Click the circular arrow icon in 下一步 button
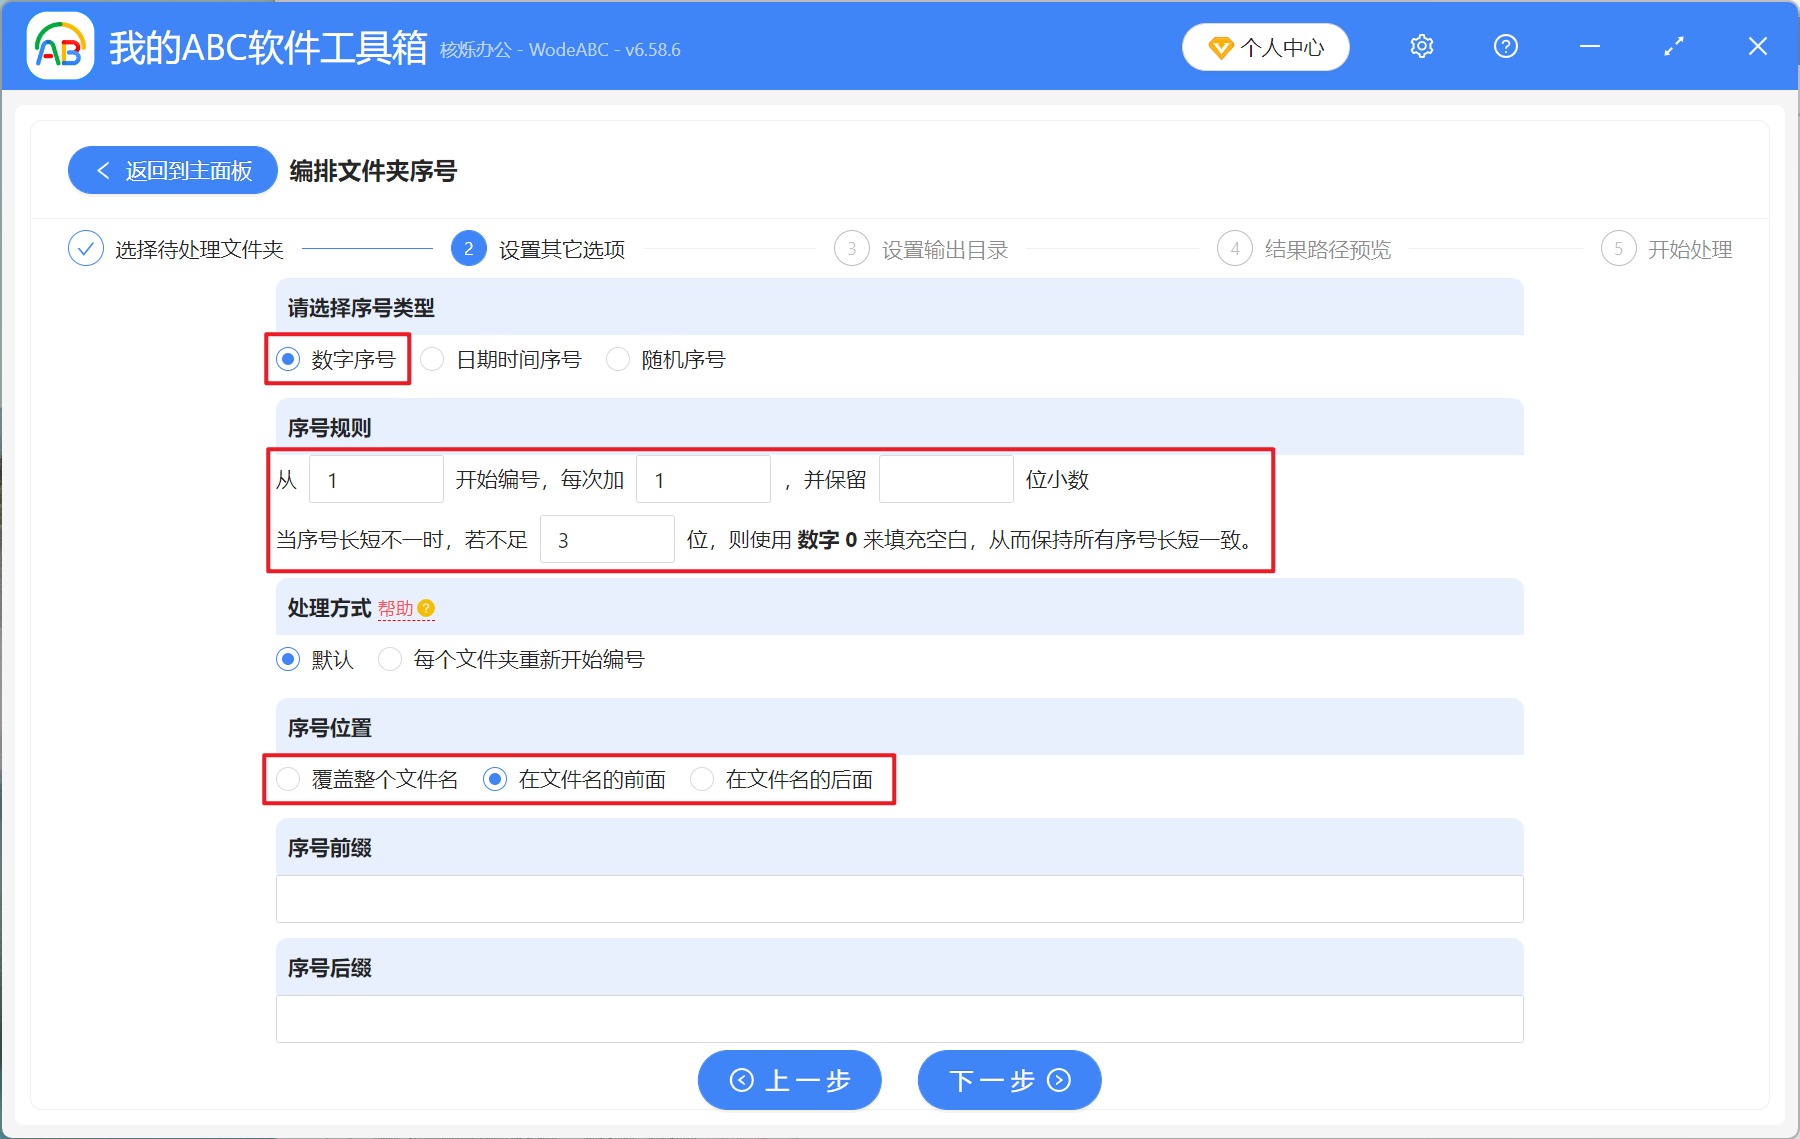This screenshot has height=1139, width=1800. (1057, 1080)
